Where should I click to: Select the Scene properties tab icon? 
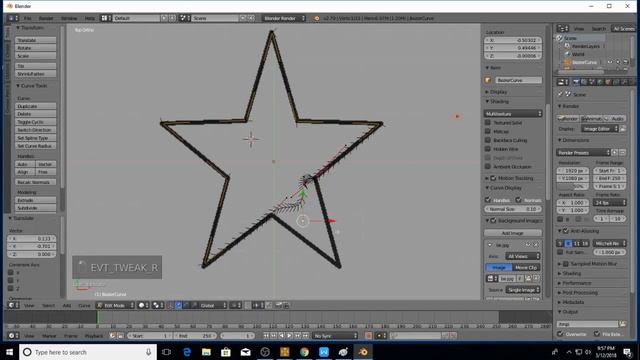pyautogui.click(x=592, y=82)
